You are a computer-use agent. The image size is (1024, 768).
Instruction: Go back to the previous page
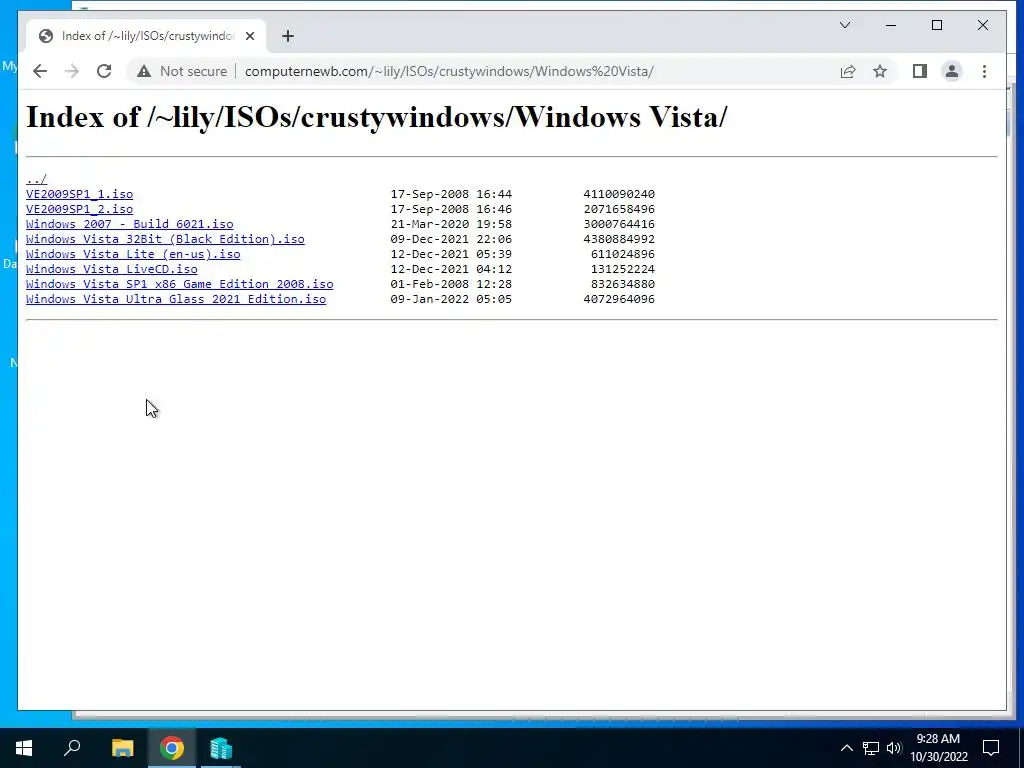tap(40, 71)
